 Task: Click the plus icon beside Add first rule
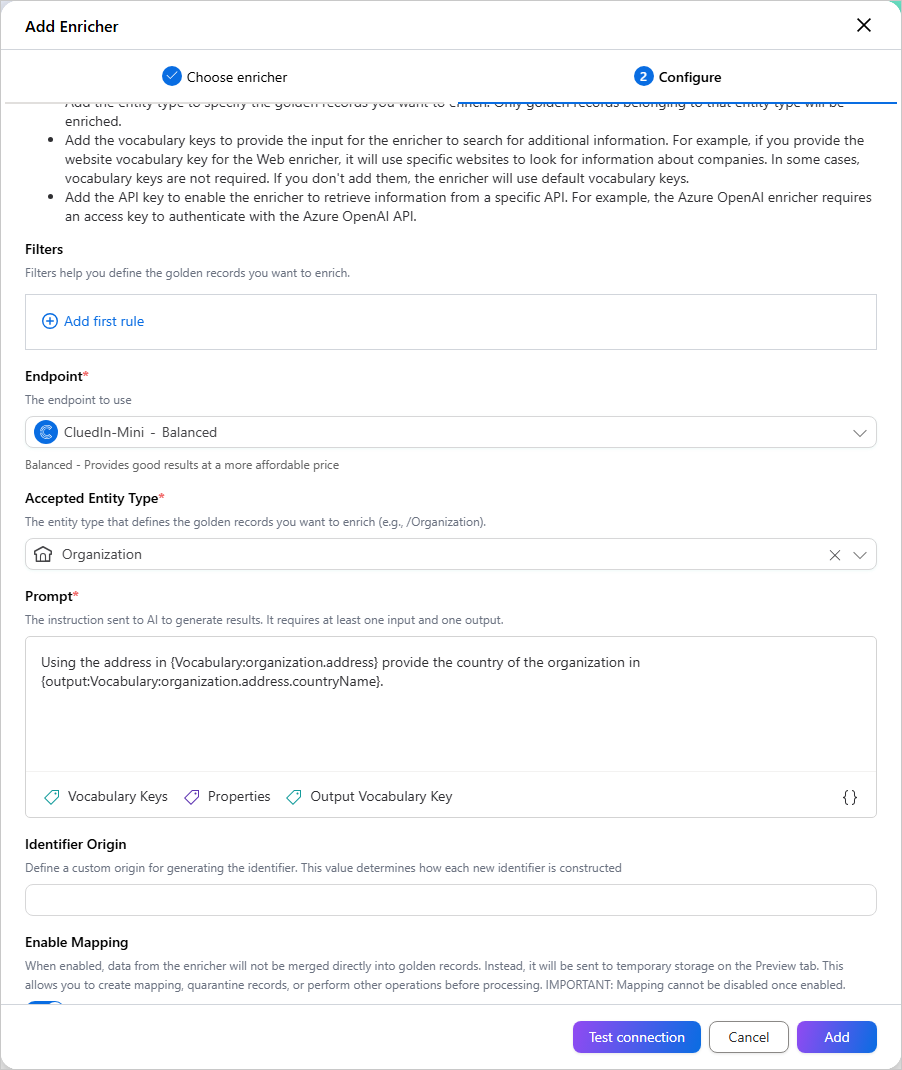50,321
